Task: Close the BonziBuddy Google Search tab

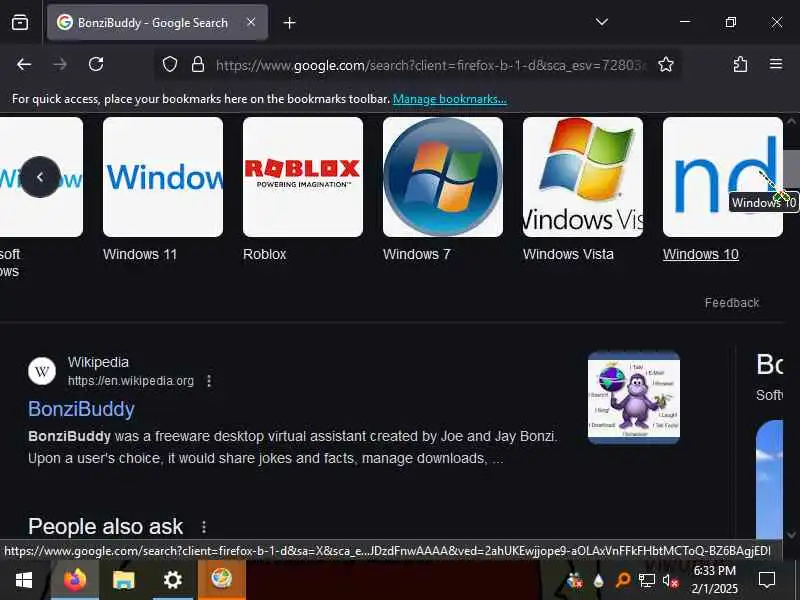Action: [251, 22]
